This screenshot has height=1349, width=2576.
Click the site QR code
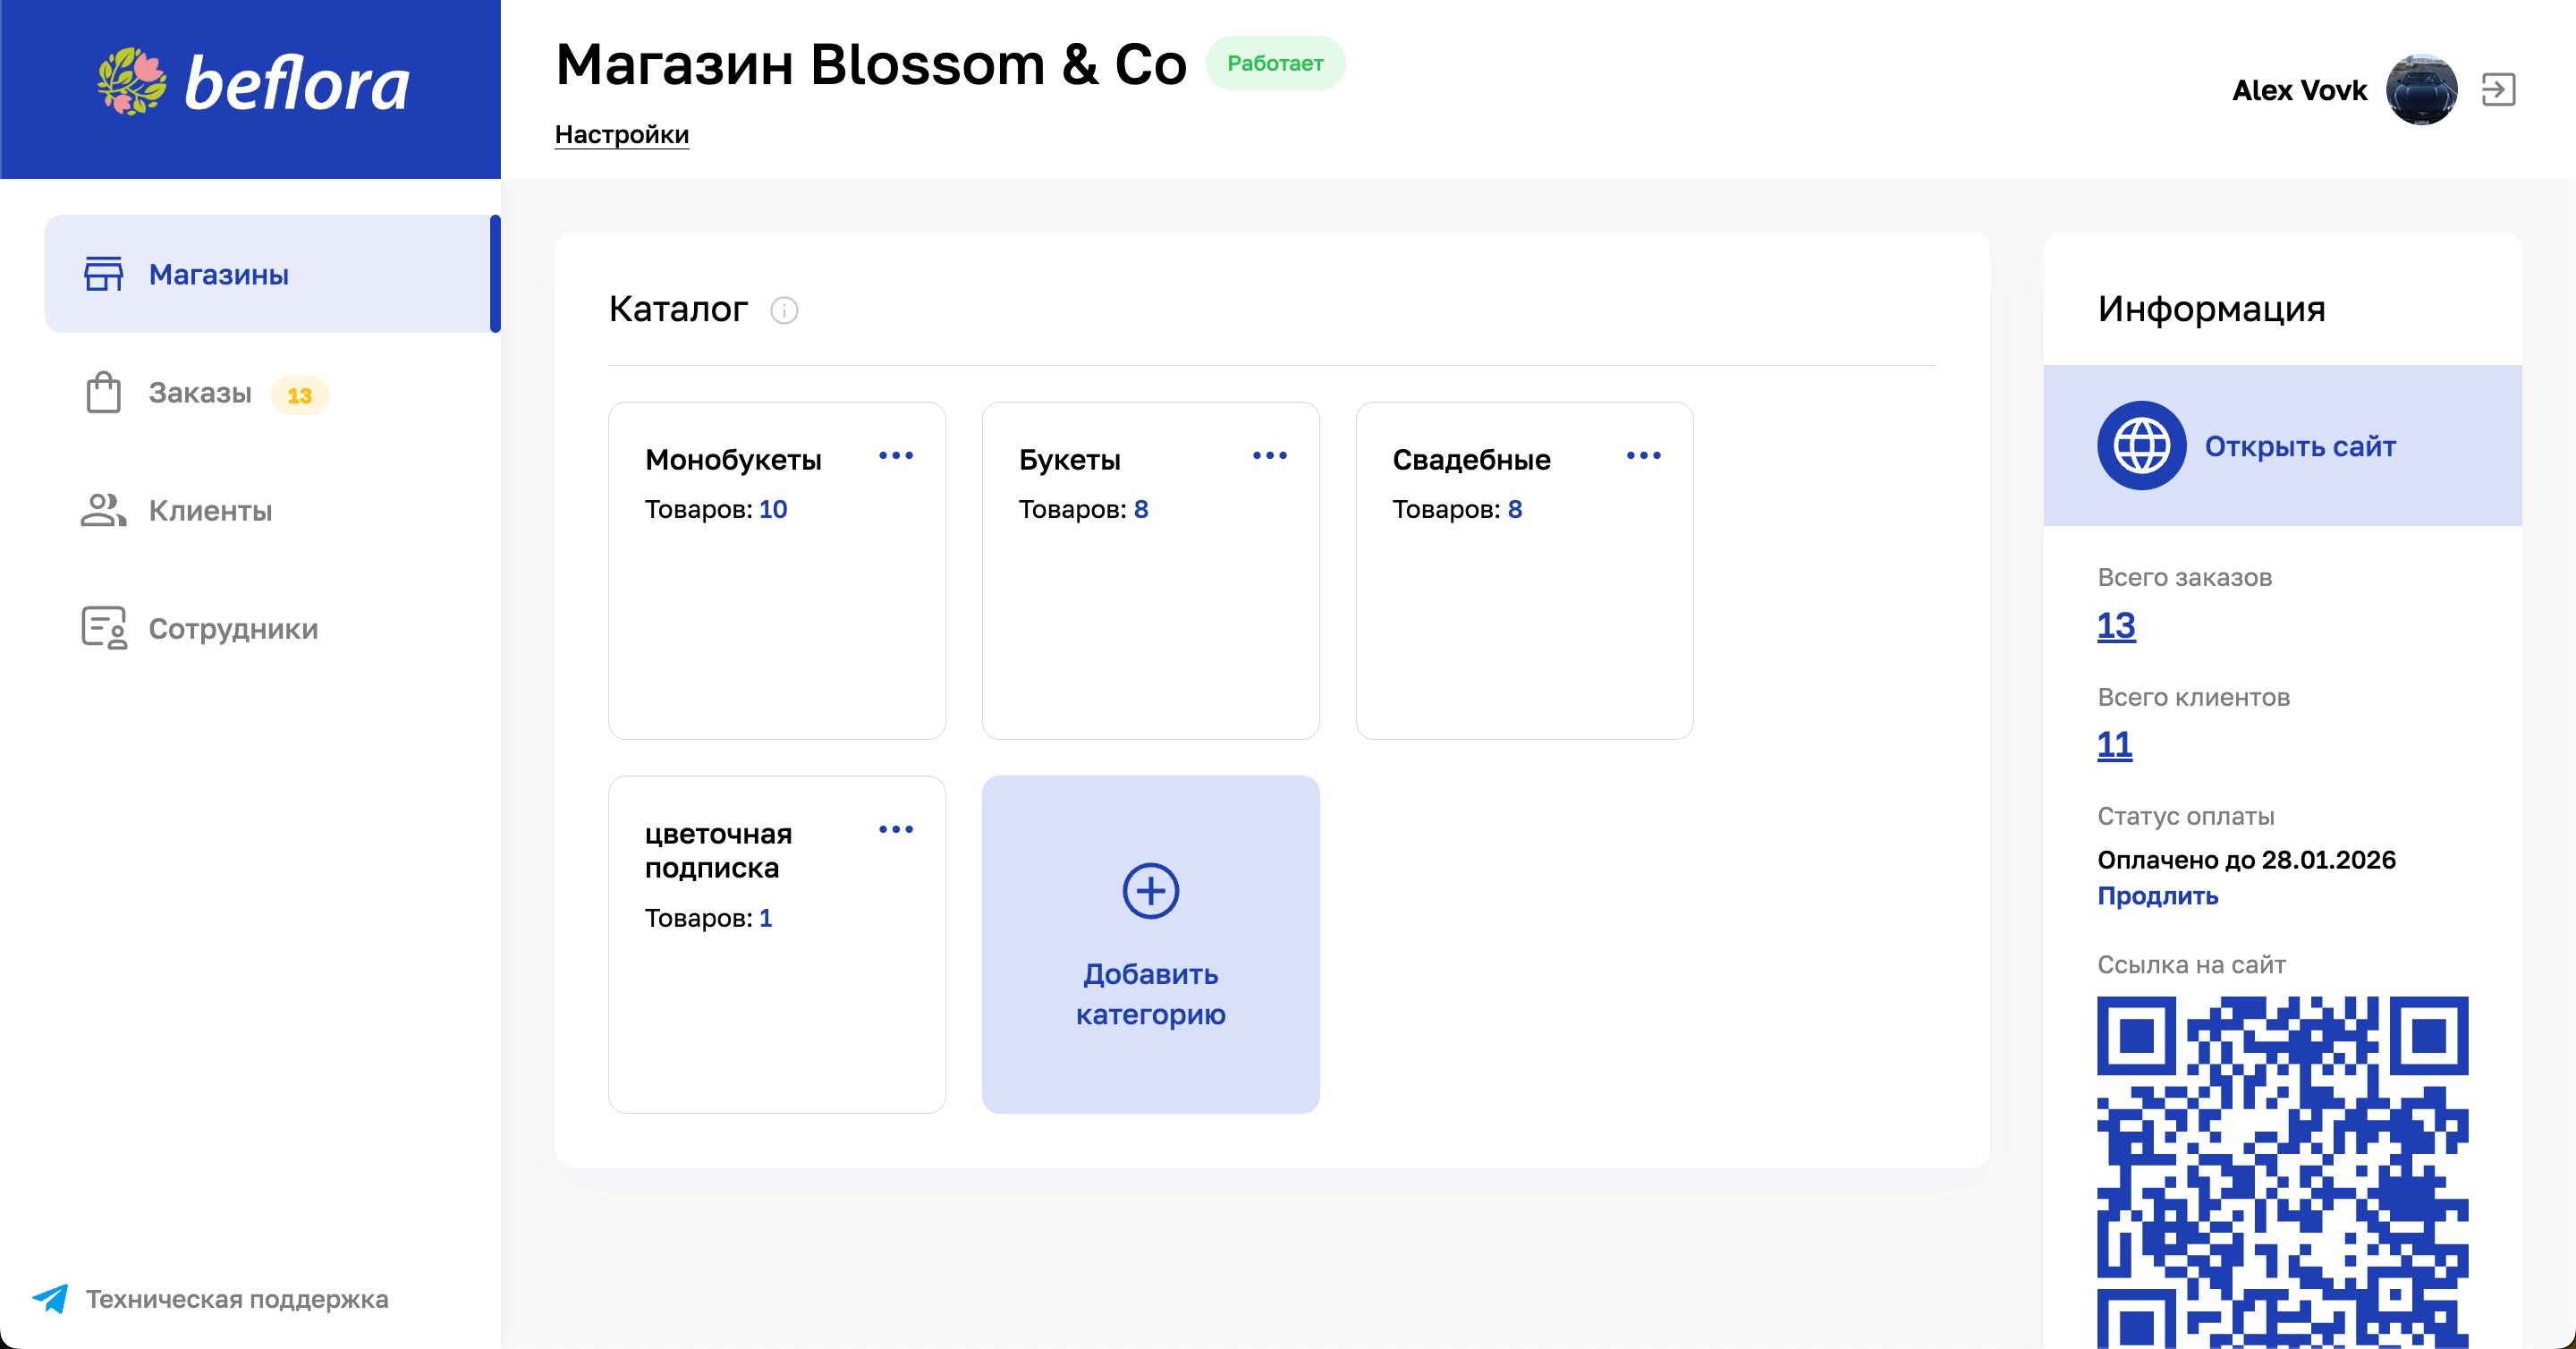tap(2282, 1172)
